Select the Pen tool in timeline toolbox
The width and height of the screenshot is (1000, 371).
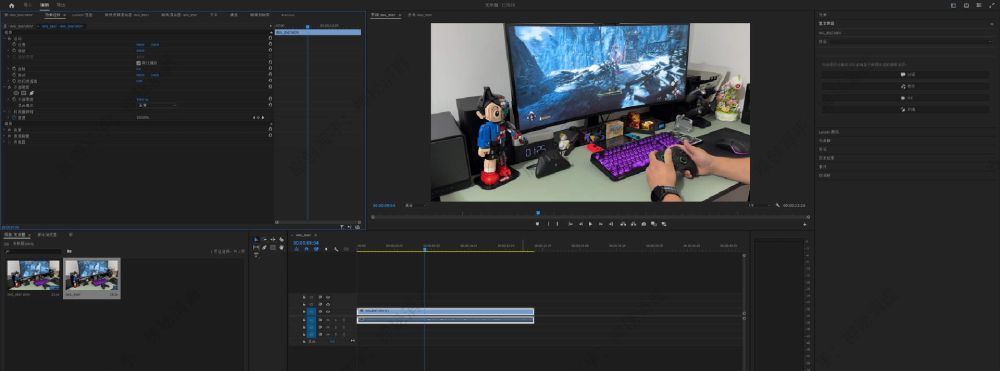(265, 247)
